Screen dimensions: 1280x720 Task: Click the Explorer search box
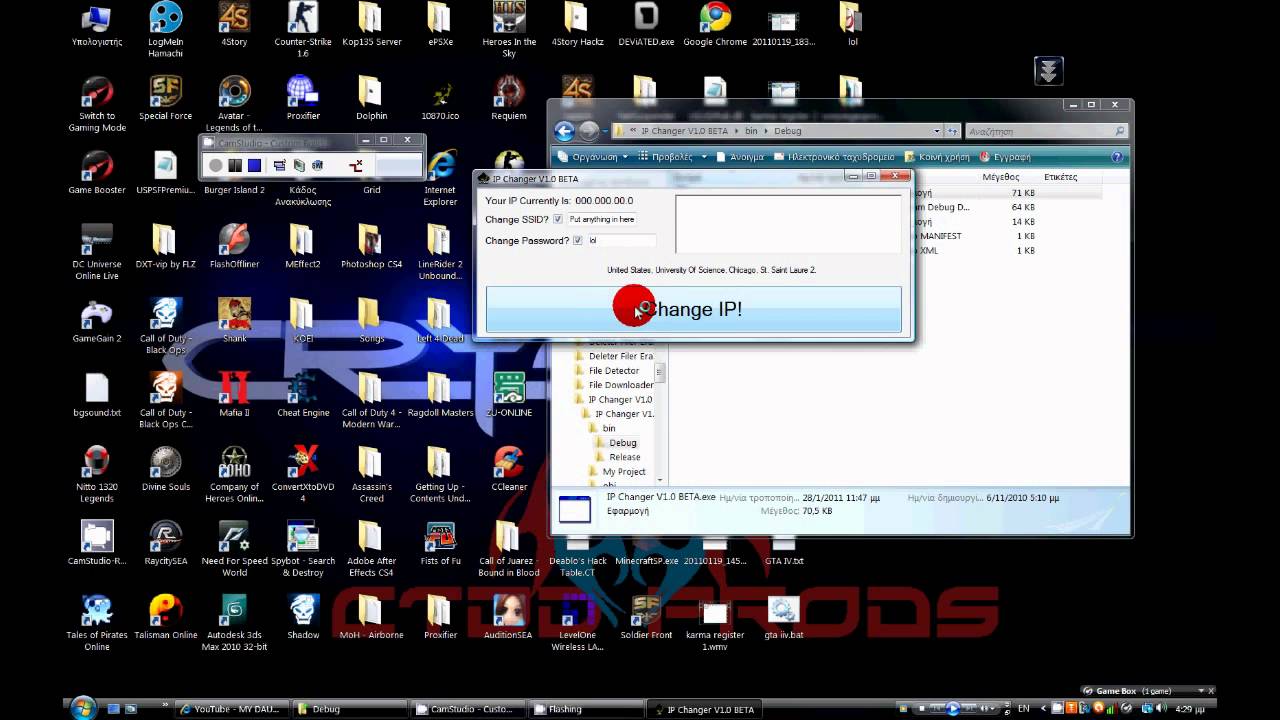click(1046, 131)
